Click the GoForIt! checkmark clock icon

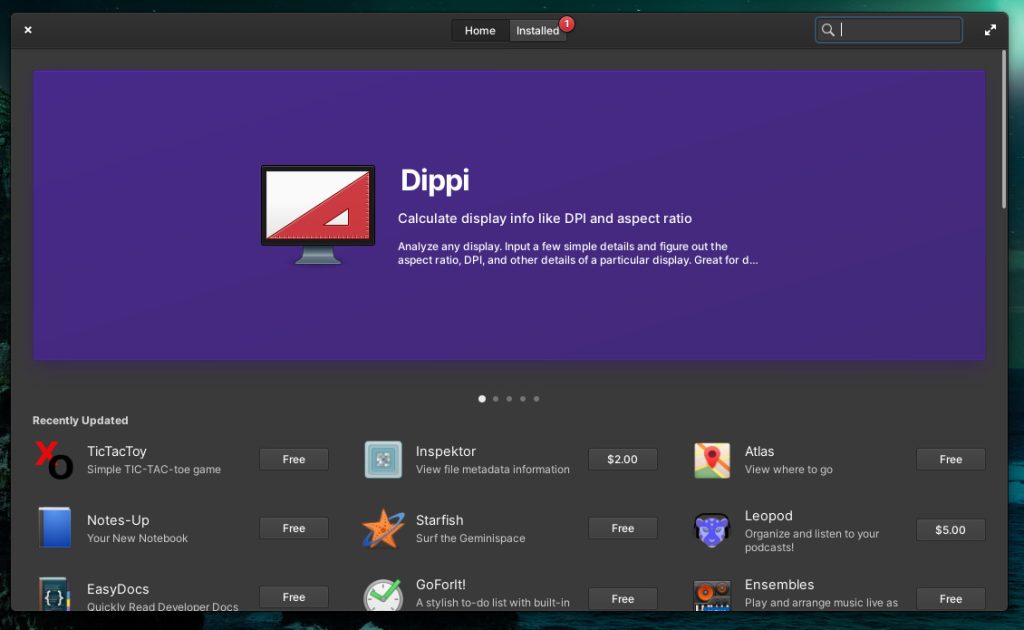(383, 595)
